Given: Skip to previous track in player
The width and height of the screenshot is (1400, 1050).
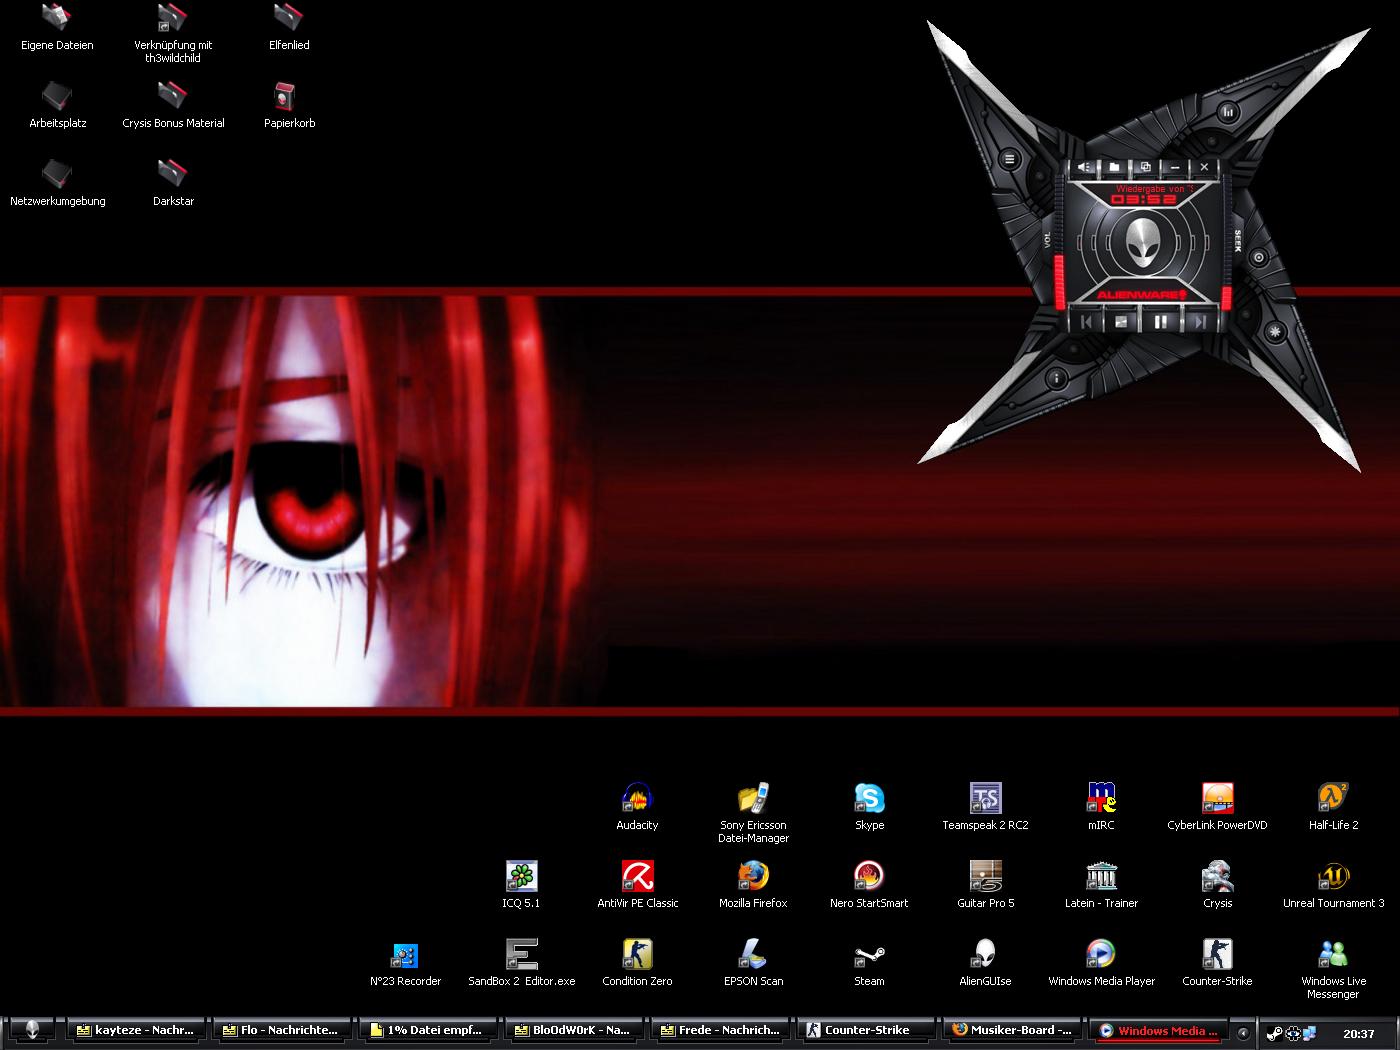Looking at the screenshot, I should pyautogui.click(x=1086, y=322).
